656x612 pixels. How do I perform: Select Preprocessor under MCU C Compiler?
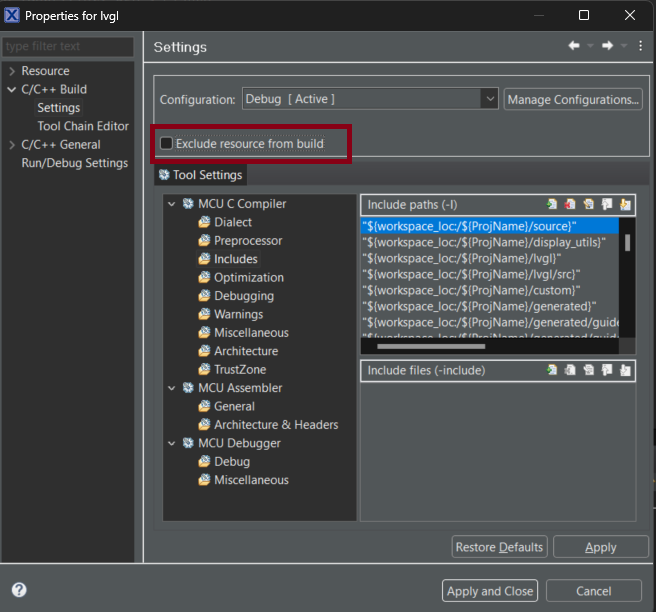tap(248, 241)
